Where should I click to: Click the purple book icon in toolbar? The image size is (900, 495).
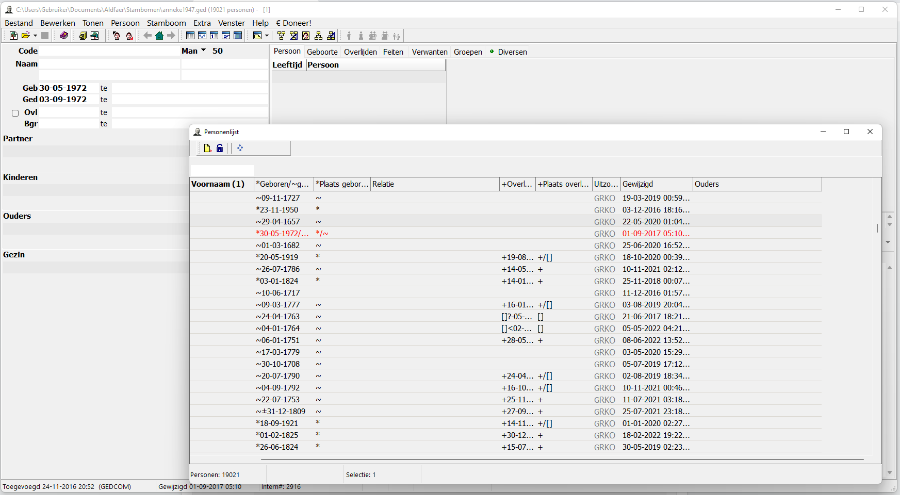pos(63,36)
